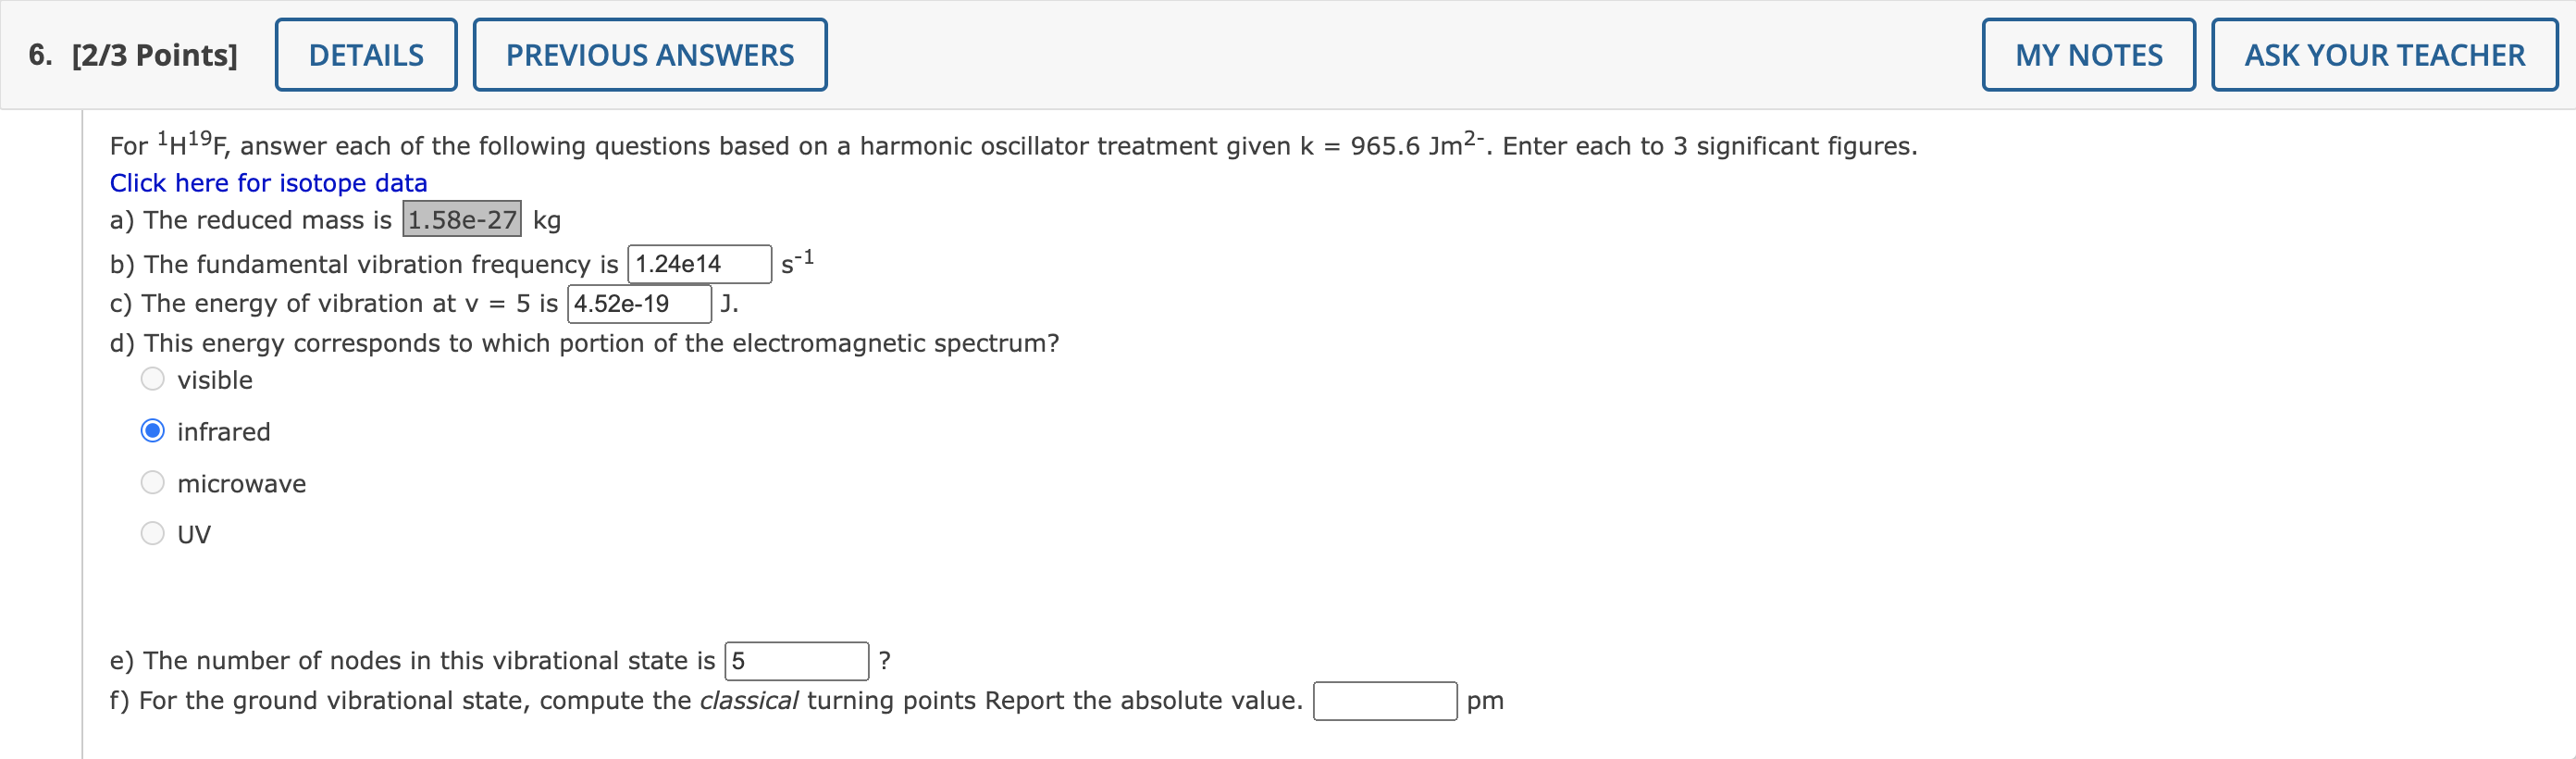The width and height of the screenshot is (2576, 759).
Task: Click the 1.24e14 entered answer
Action: click(x=678, y=264)
